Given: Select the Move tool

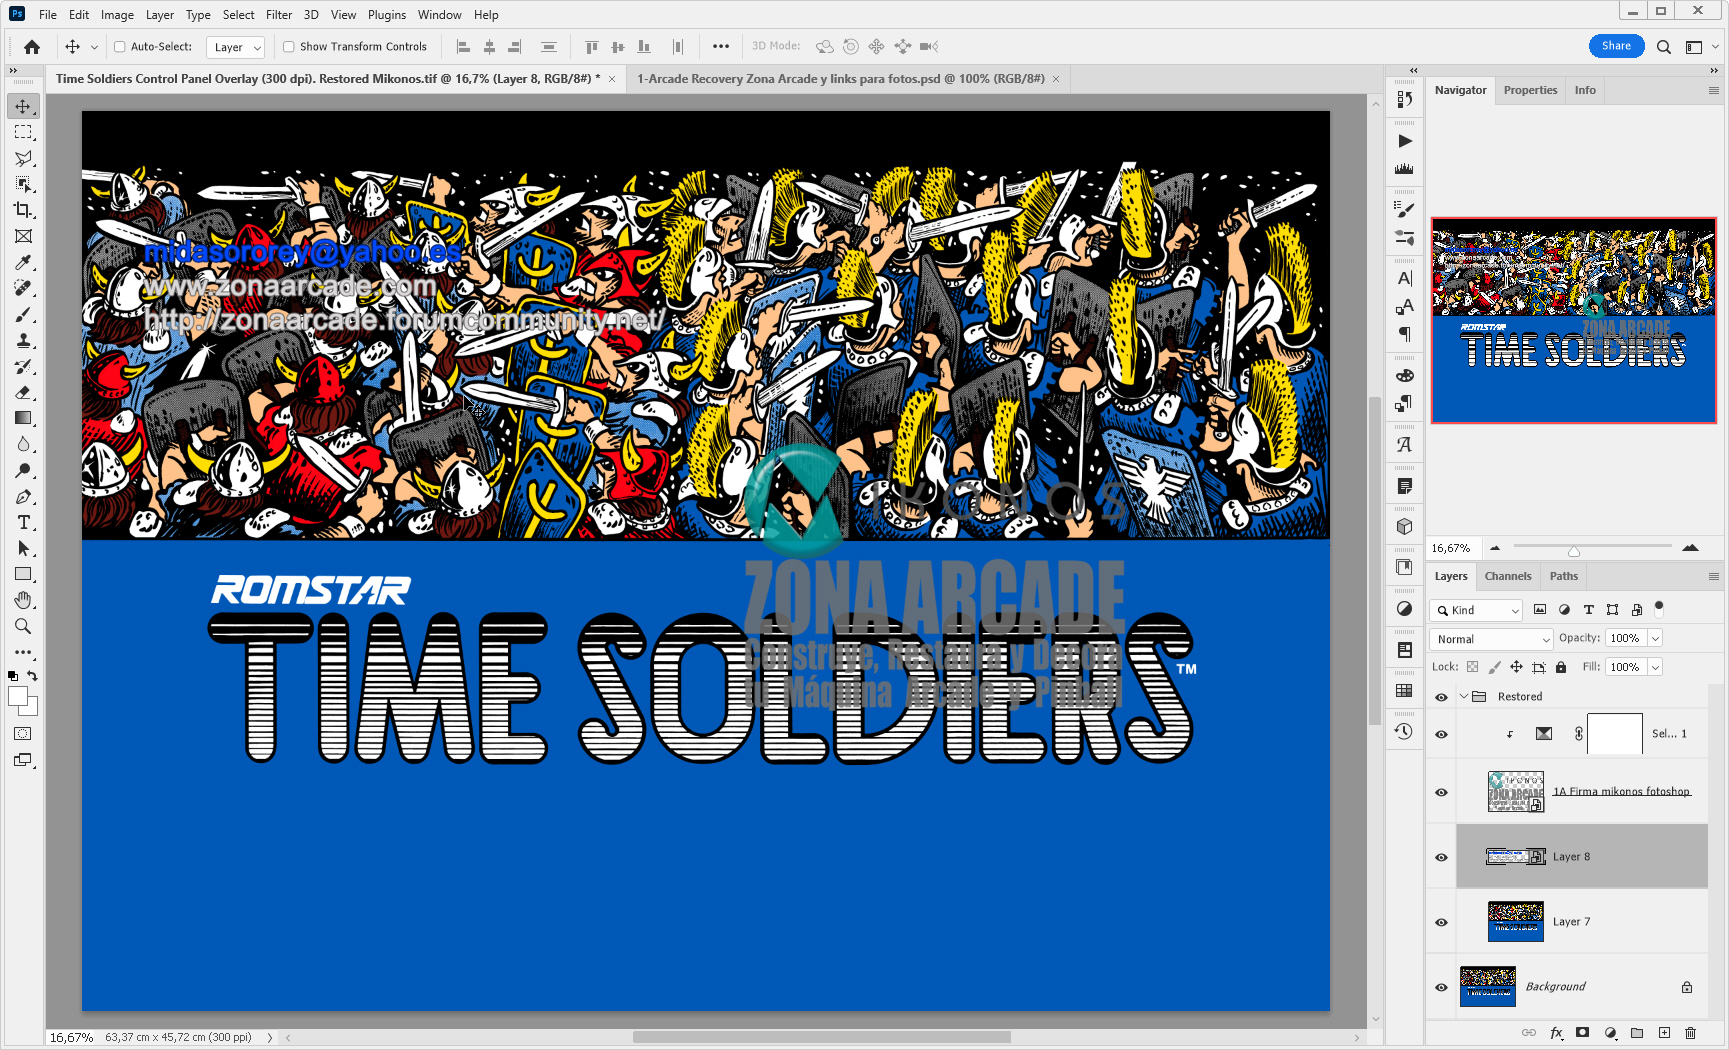Looking at the screenshot, I should [x=22, y=105].
